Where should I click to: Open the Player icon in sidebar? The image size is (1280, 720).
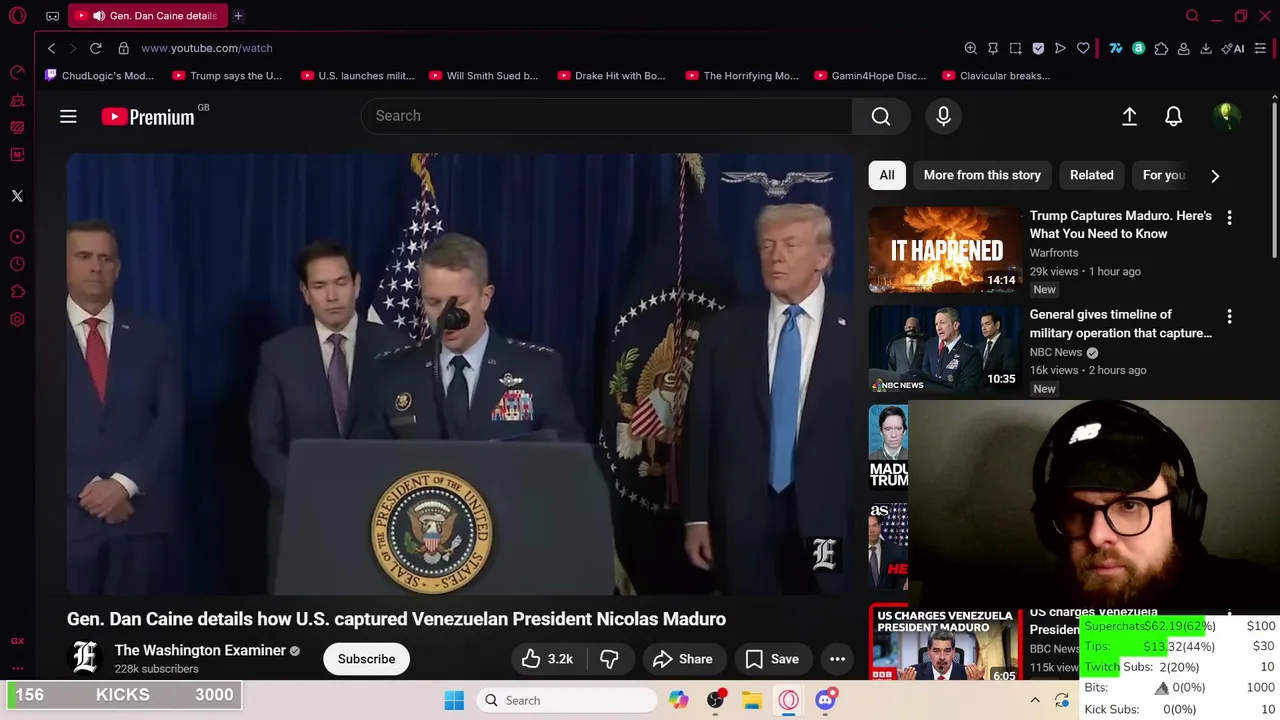point(17,237)
